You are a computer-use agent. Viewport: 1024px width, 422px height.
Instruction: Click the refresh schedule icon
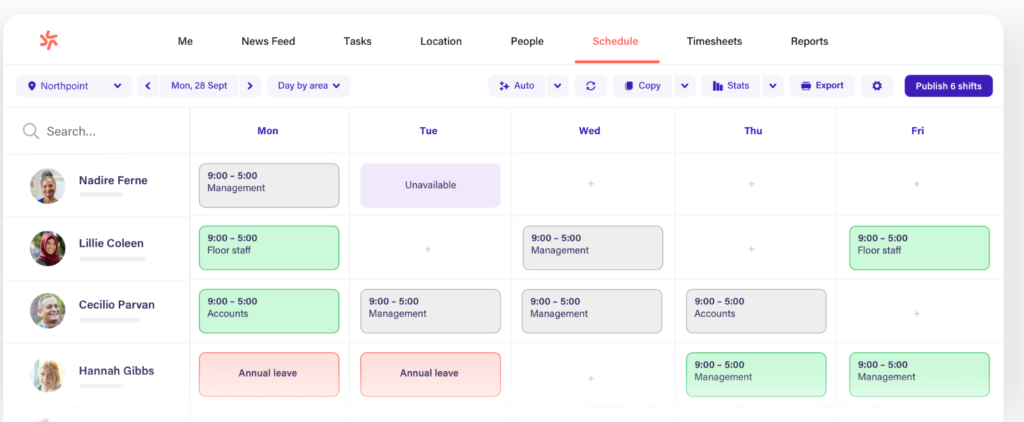pos(590,86)
